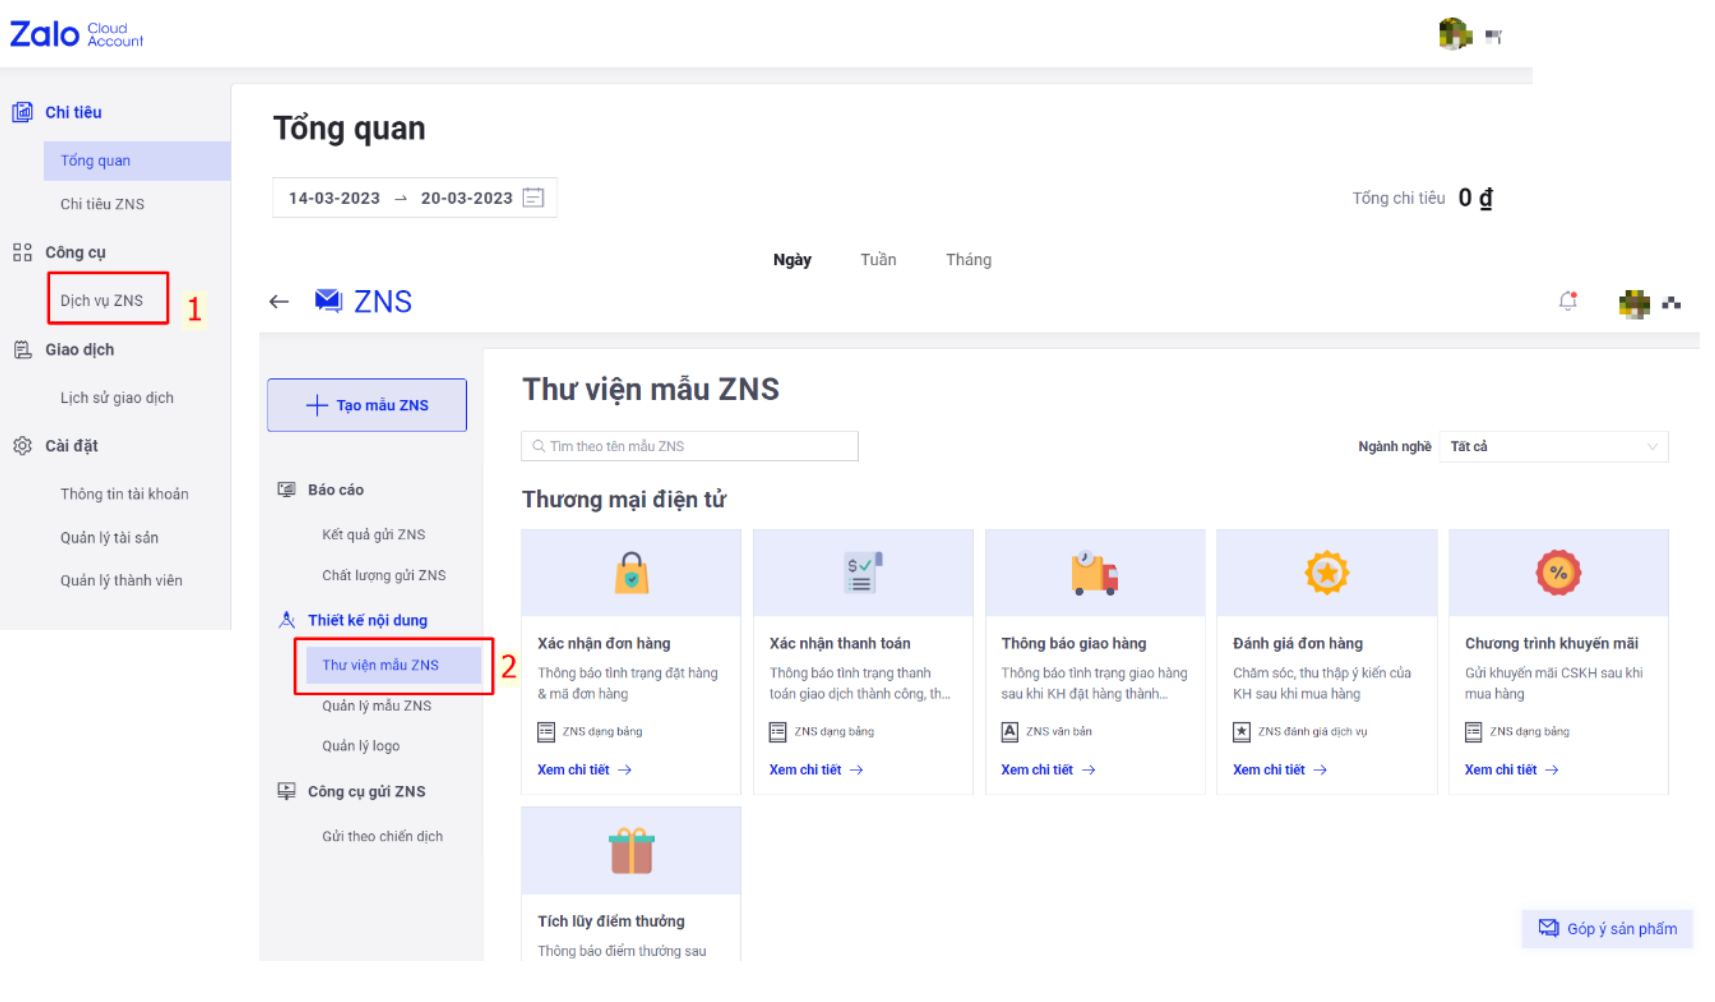The width and height of the screenshot is (1715, 1002).
Task: Click the Chương trình khuyến mãi percent icon
Action: click(1558, 573)
